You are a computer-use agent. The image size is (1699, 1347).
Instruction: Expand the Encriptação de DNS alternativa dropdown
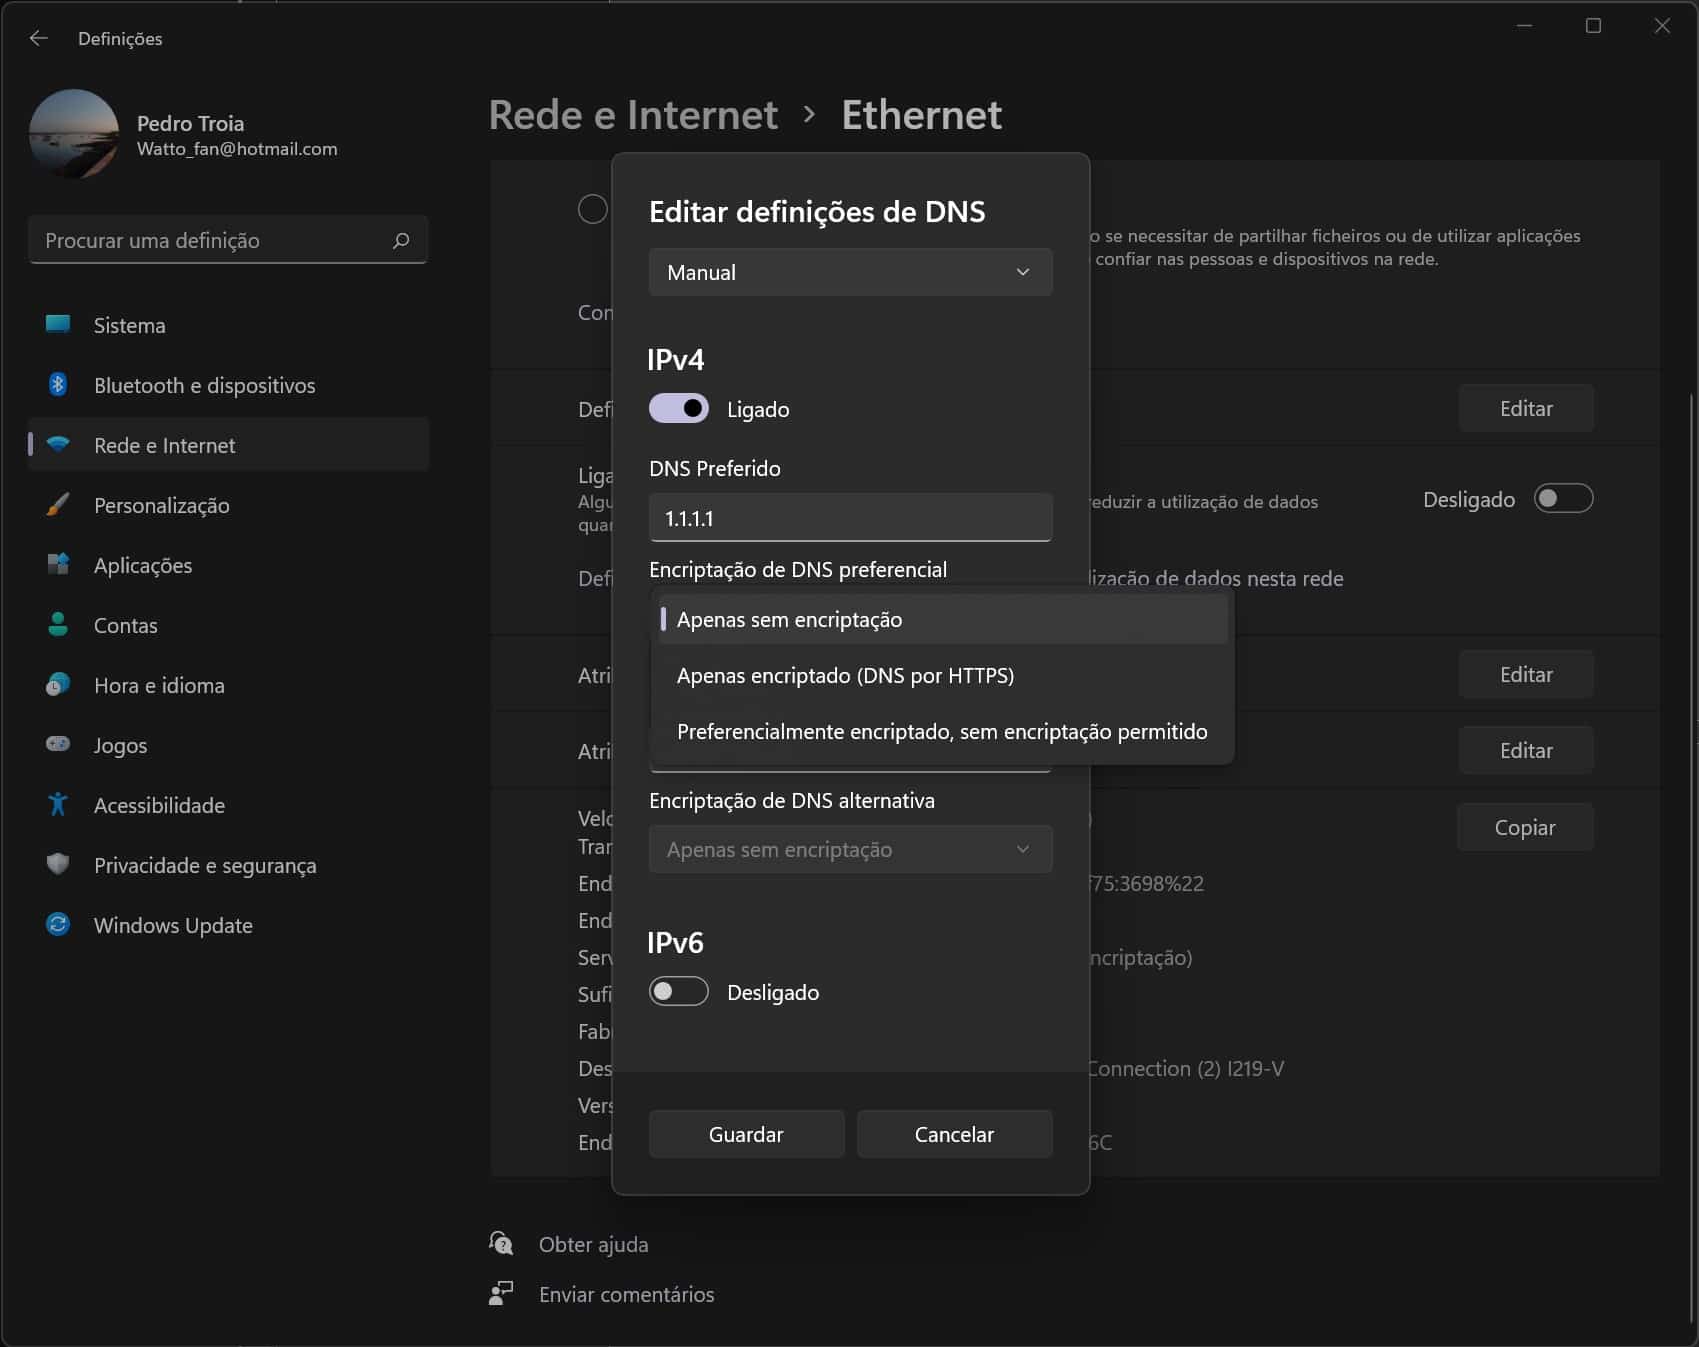[850, 850]
